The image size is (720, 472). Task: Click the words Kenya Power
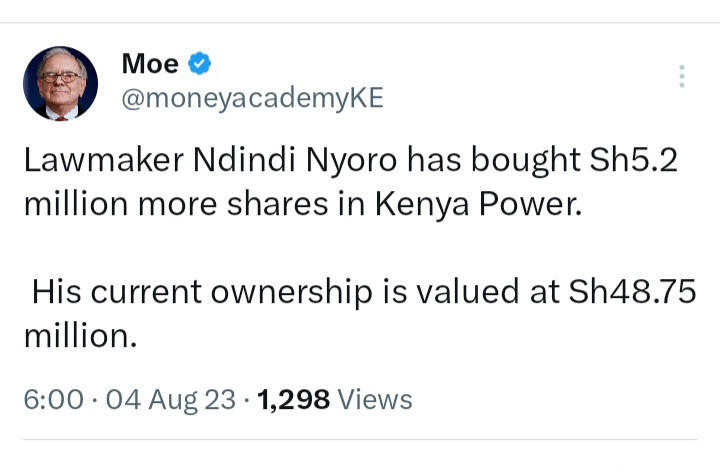click(x=478, y=204)
